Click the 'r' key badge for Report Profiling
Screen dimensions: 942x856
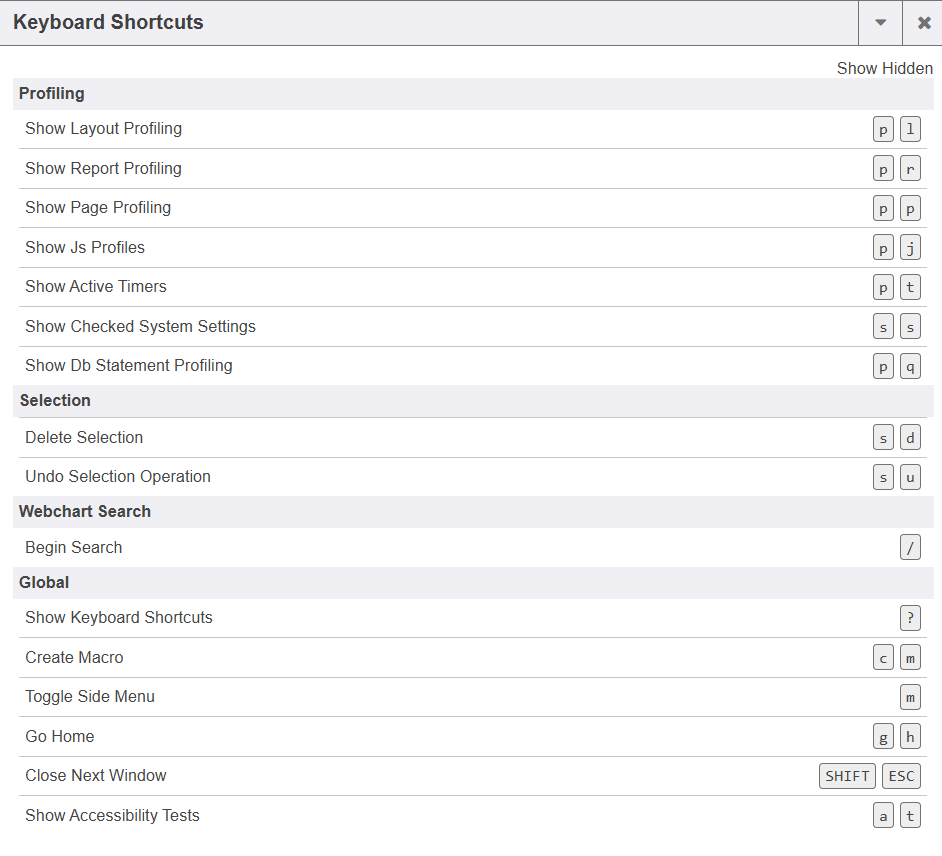(910, 169)
